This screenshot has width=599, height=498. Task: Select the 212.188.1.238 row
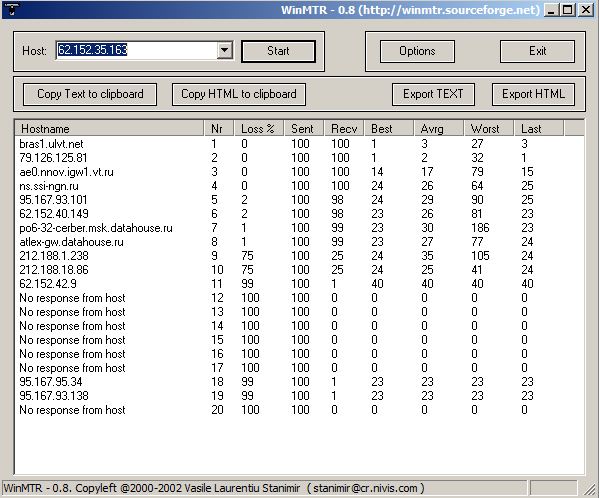(300, 256)
